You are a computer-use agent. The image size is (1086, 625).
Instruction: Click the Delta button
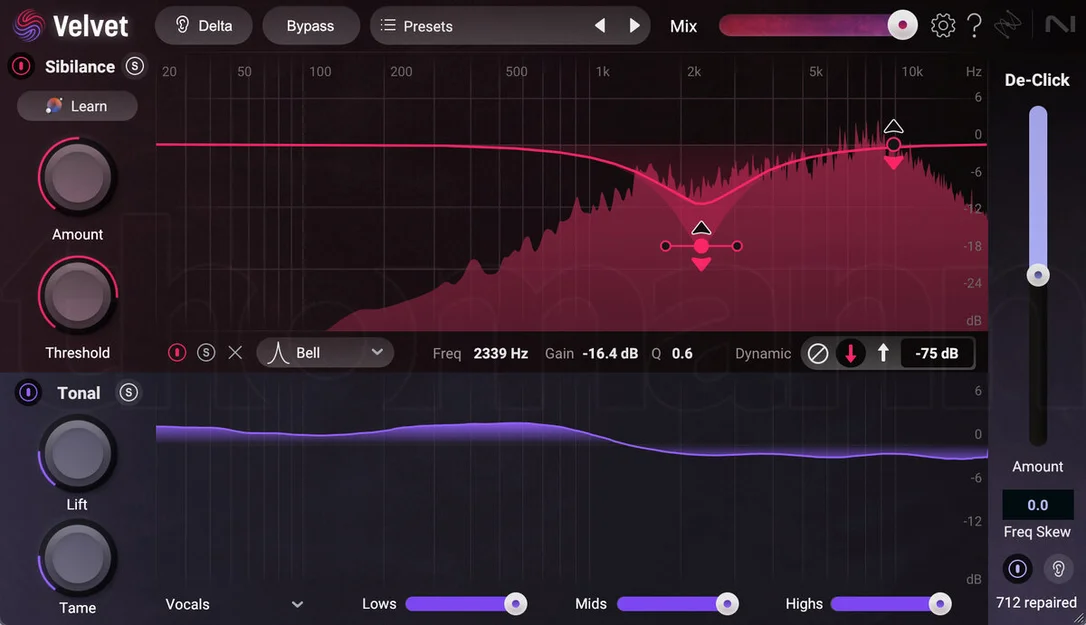[x=204, y=26]
